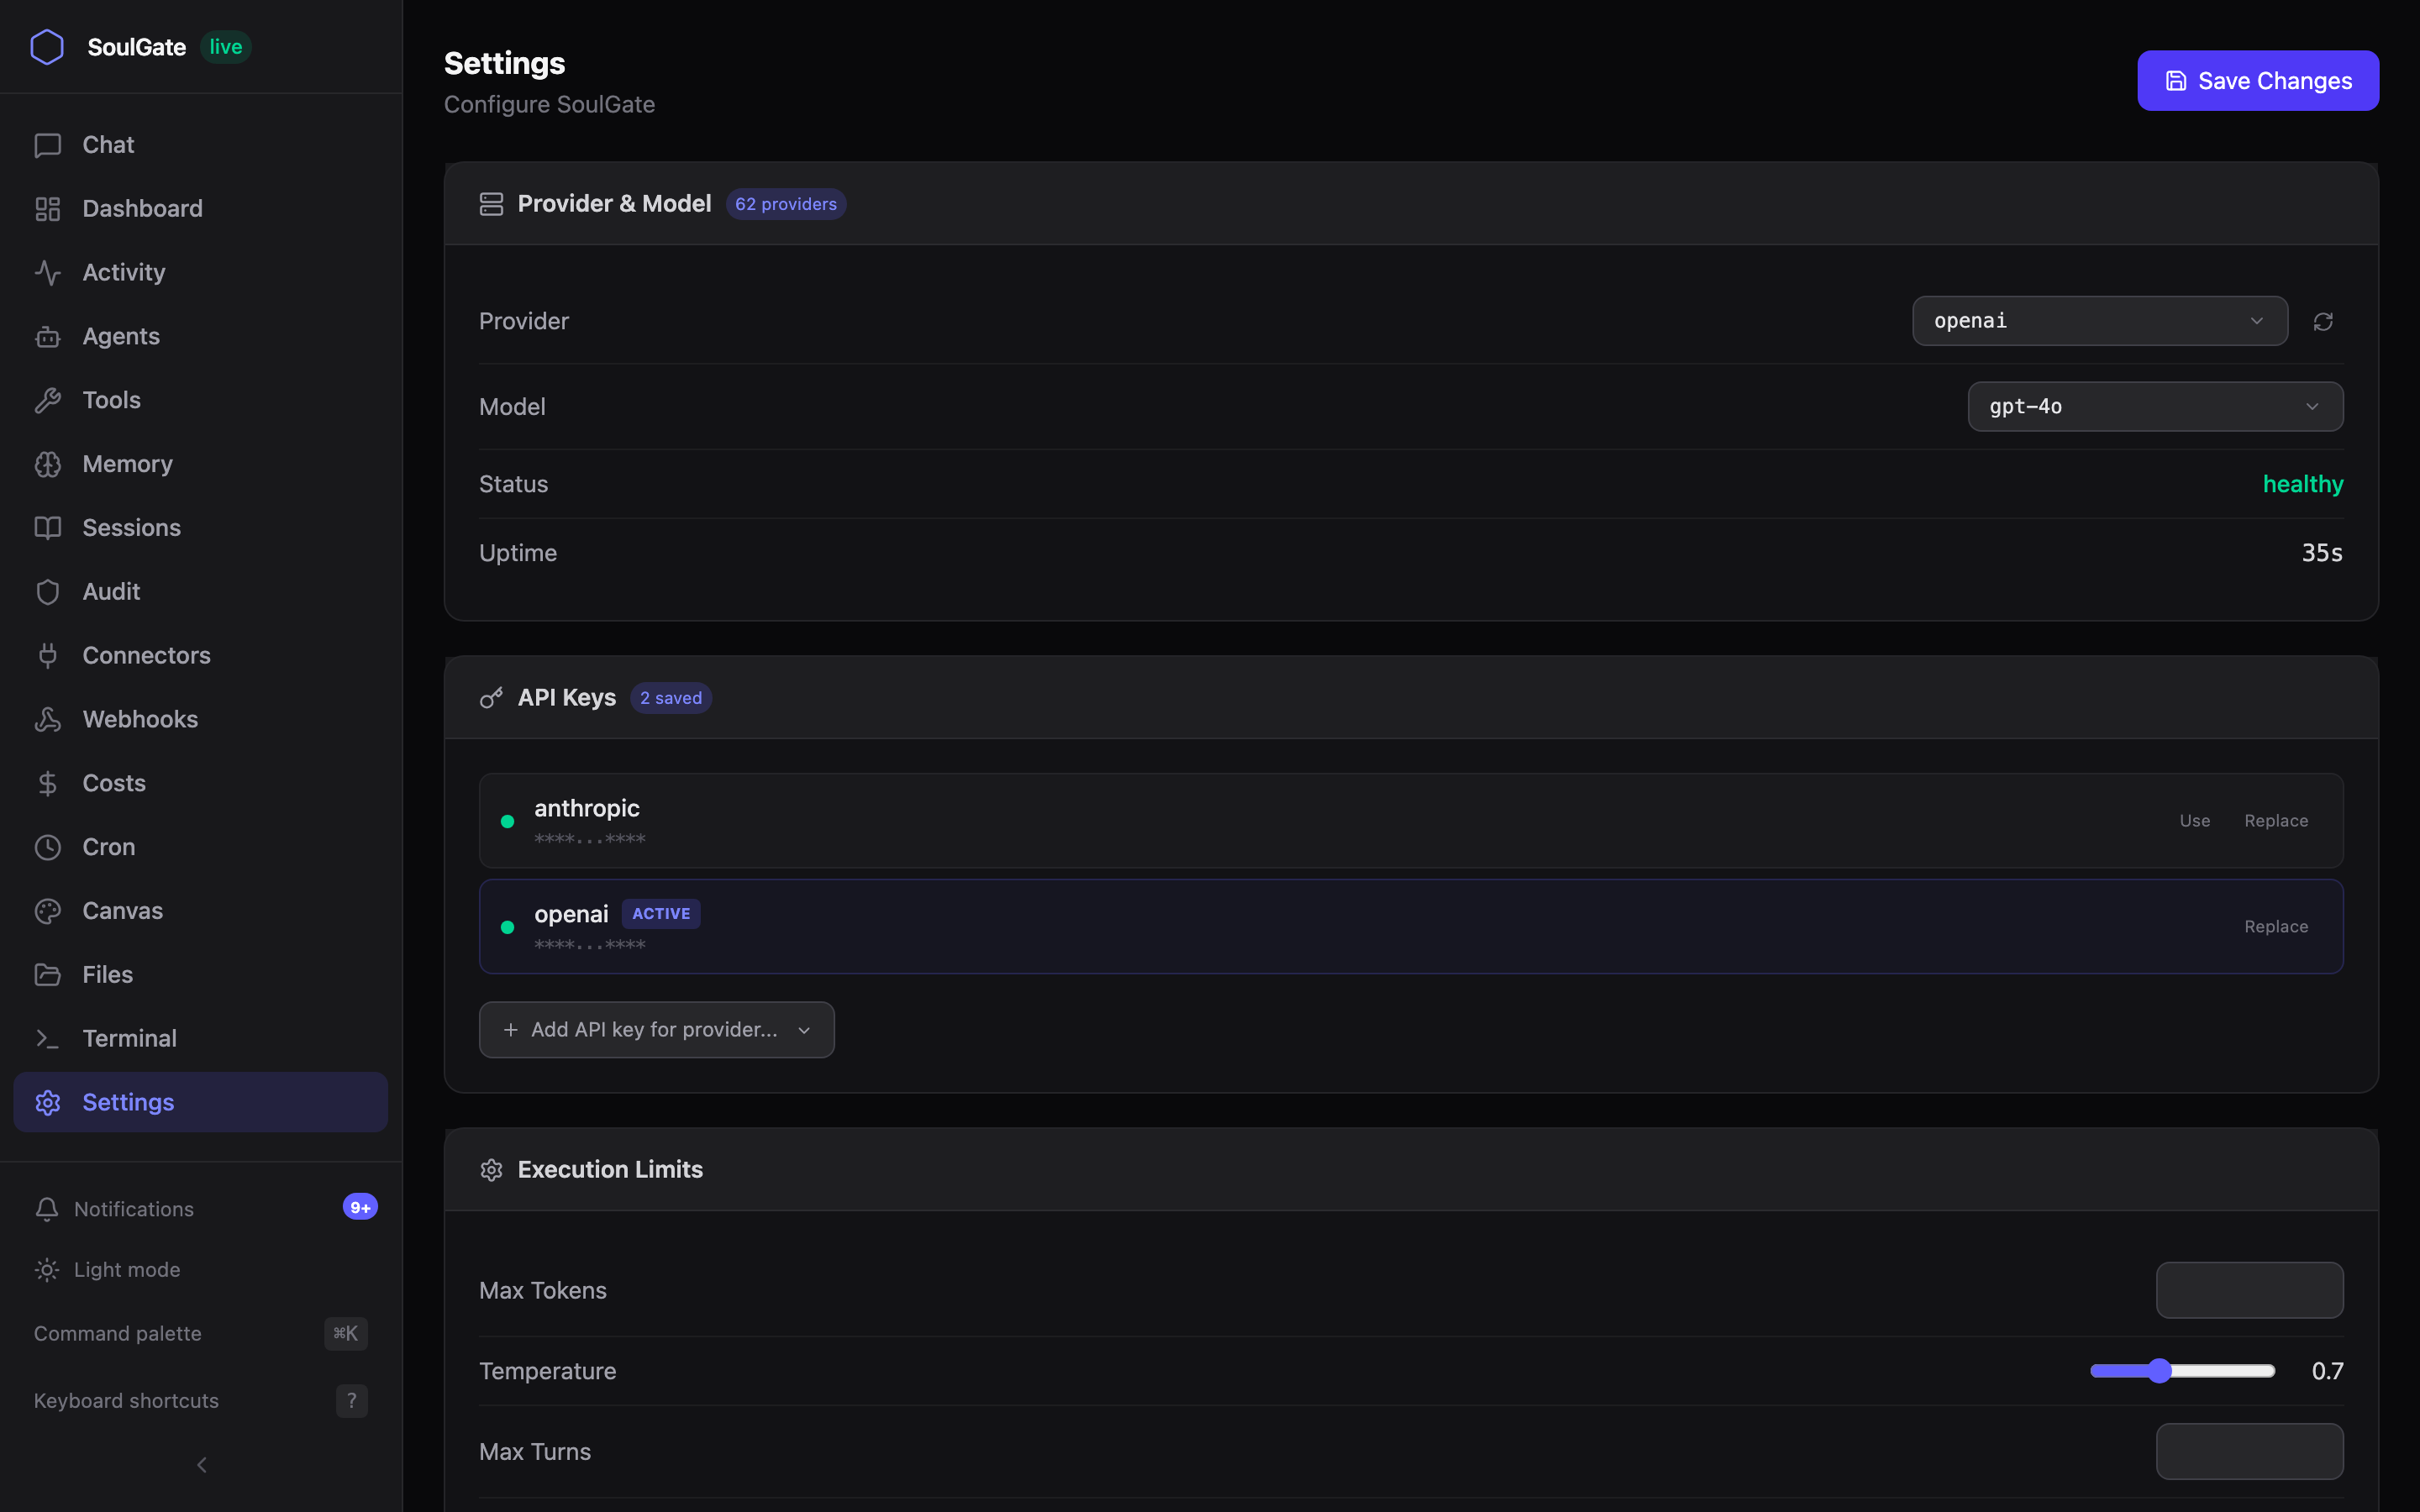Click the Canvas palette icon

(48, 911)
